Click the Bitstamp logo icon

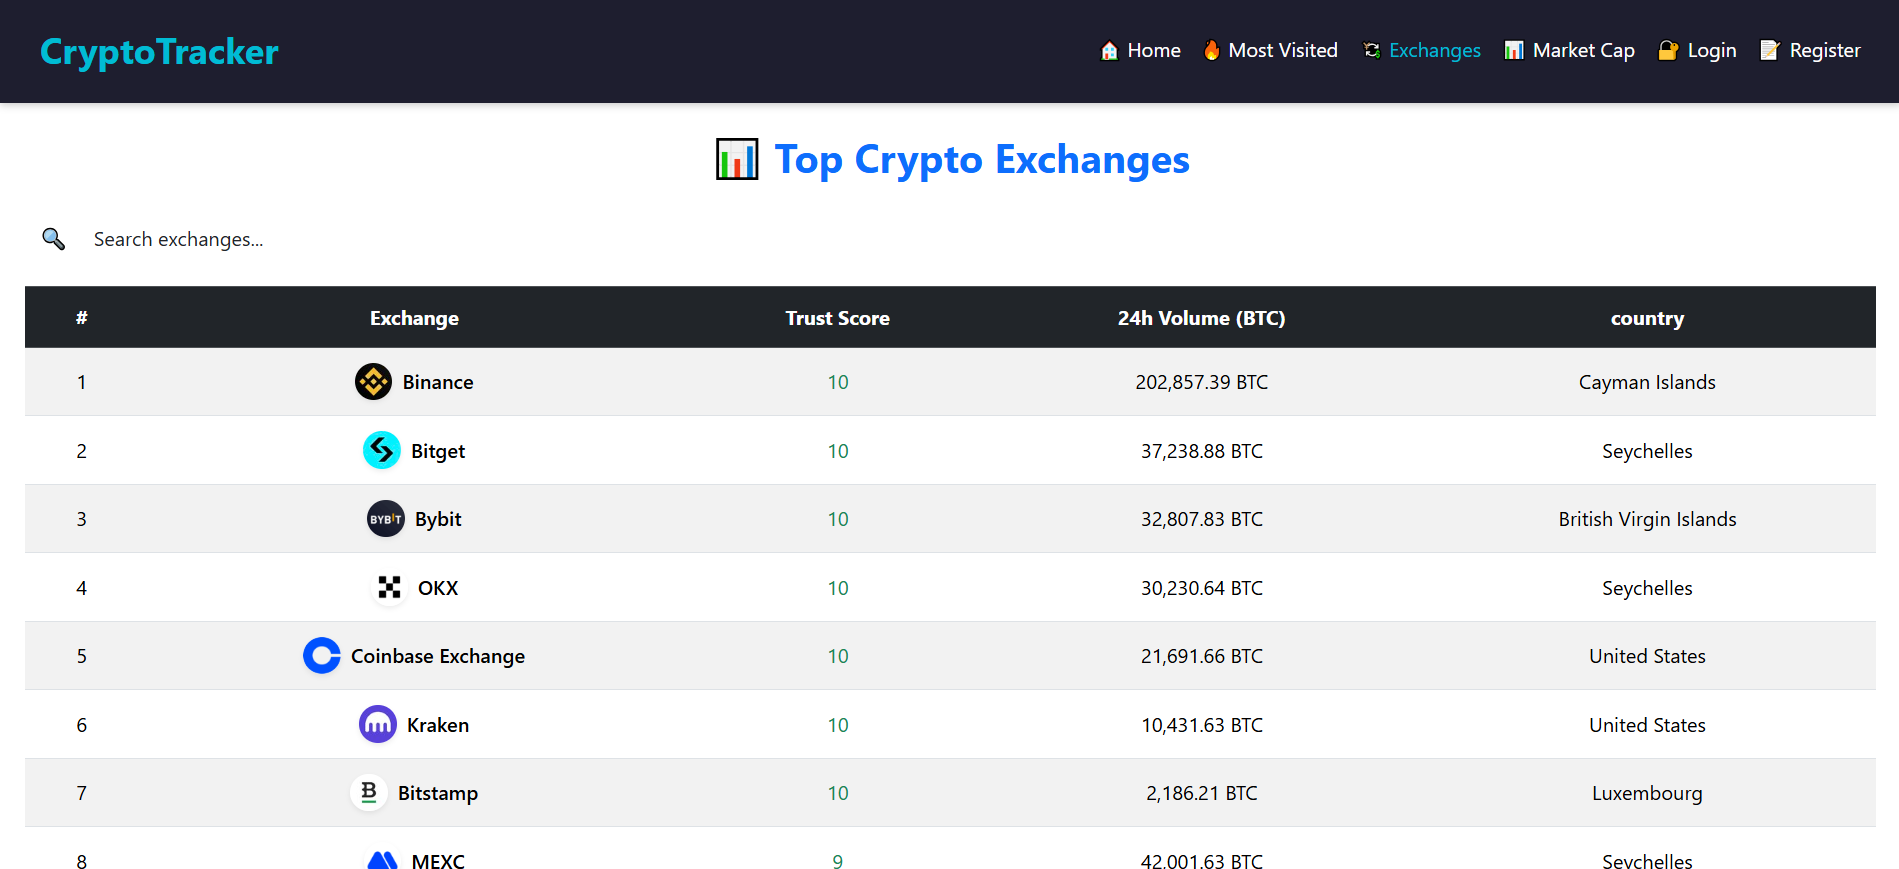(368, 793)
